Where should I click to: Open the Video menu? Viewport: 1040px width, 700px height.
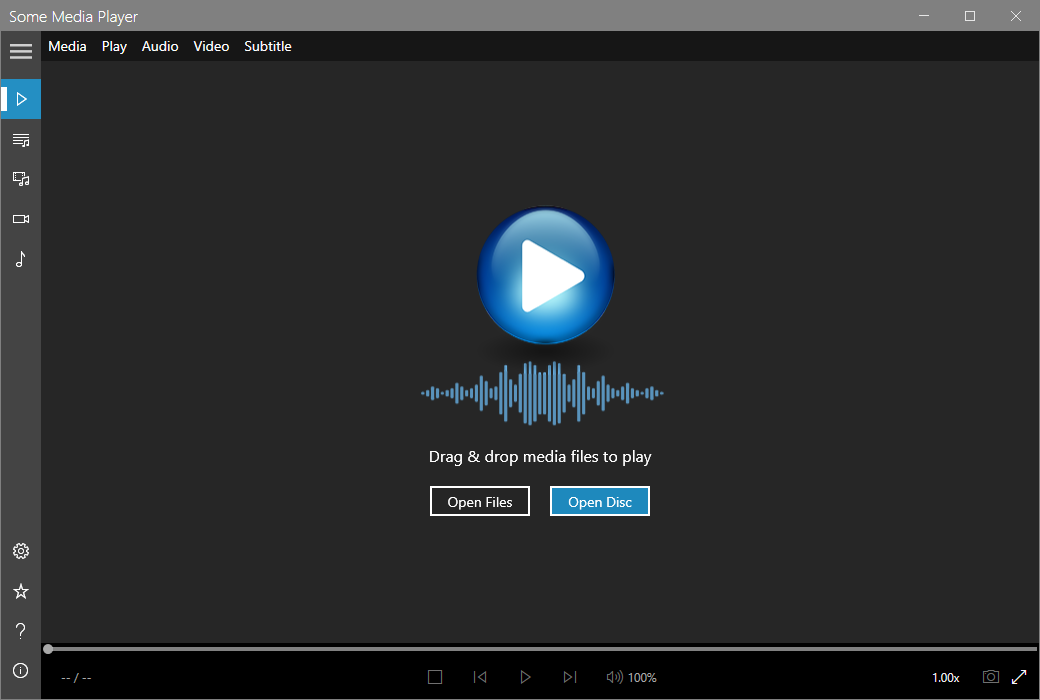tap(211, 46)
